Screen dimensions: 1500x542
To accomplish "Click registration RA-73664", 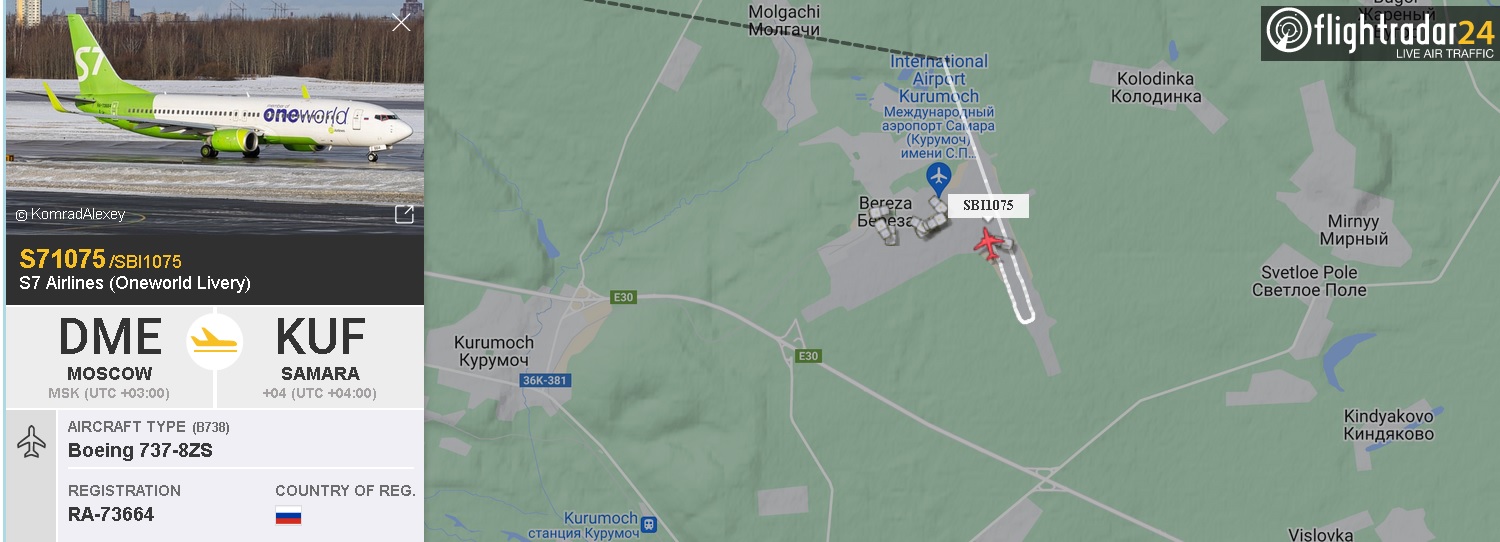I will pos(111,515).
